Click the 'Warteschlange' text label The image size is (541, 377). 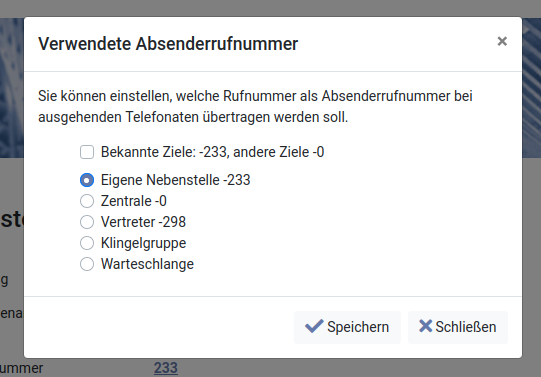coord(147,265)
